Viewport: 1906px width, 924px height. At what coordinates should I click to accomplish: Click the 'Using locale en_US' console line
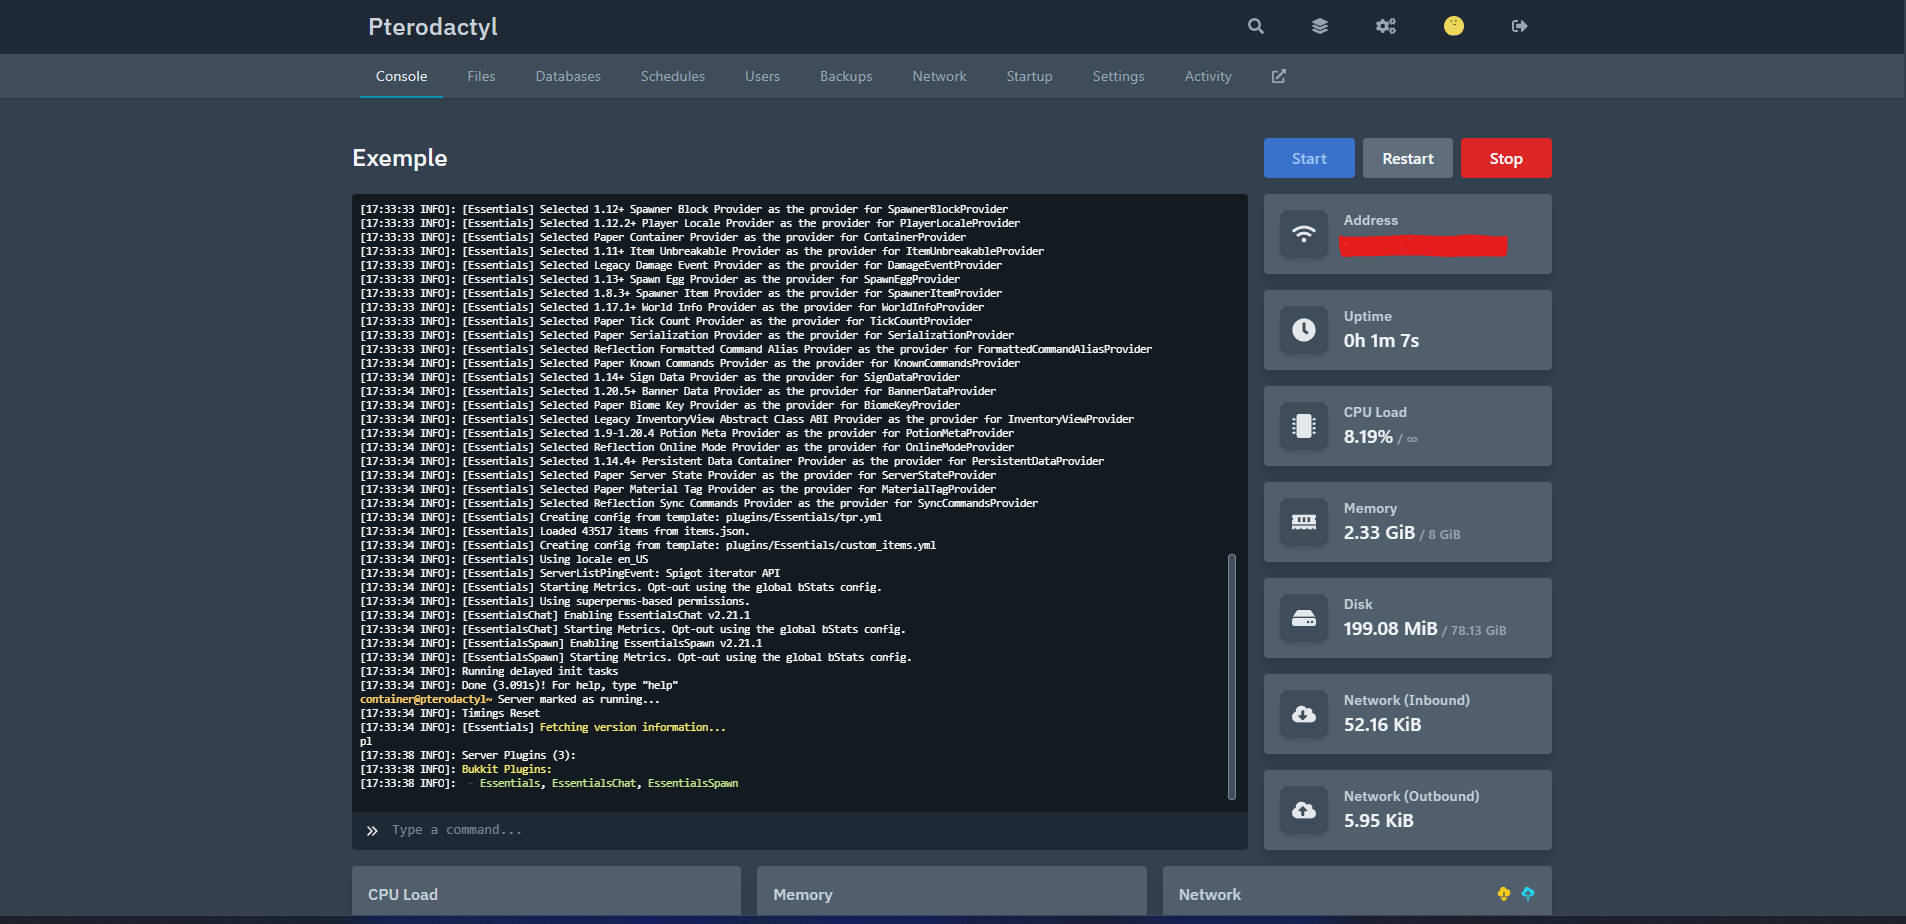504,559
